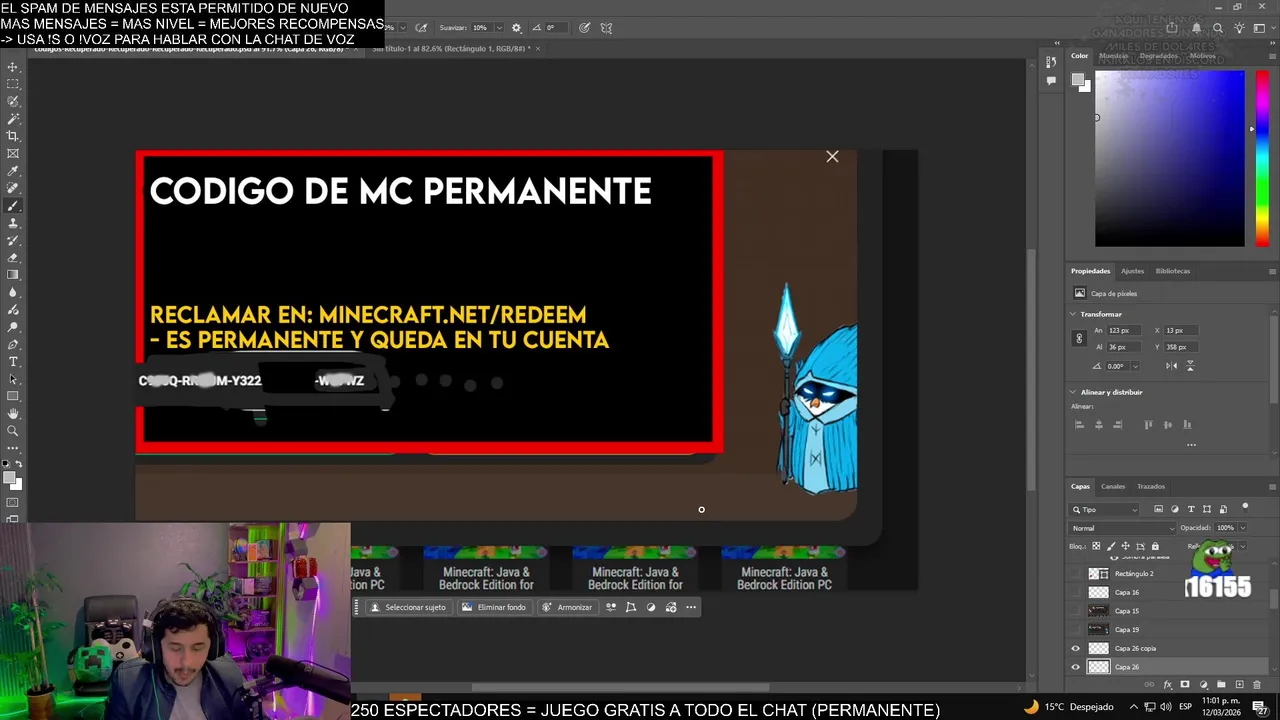Open the Tipo layer filter dropdown
This screenshot has height=720, width=1280.
tap(1103, 510)
